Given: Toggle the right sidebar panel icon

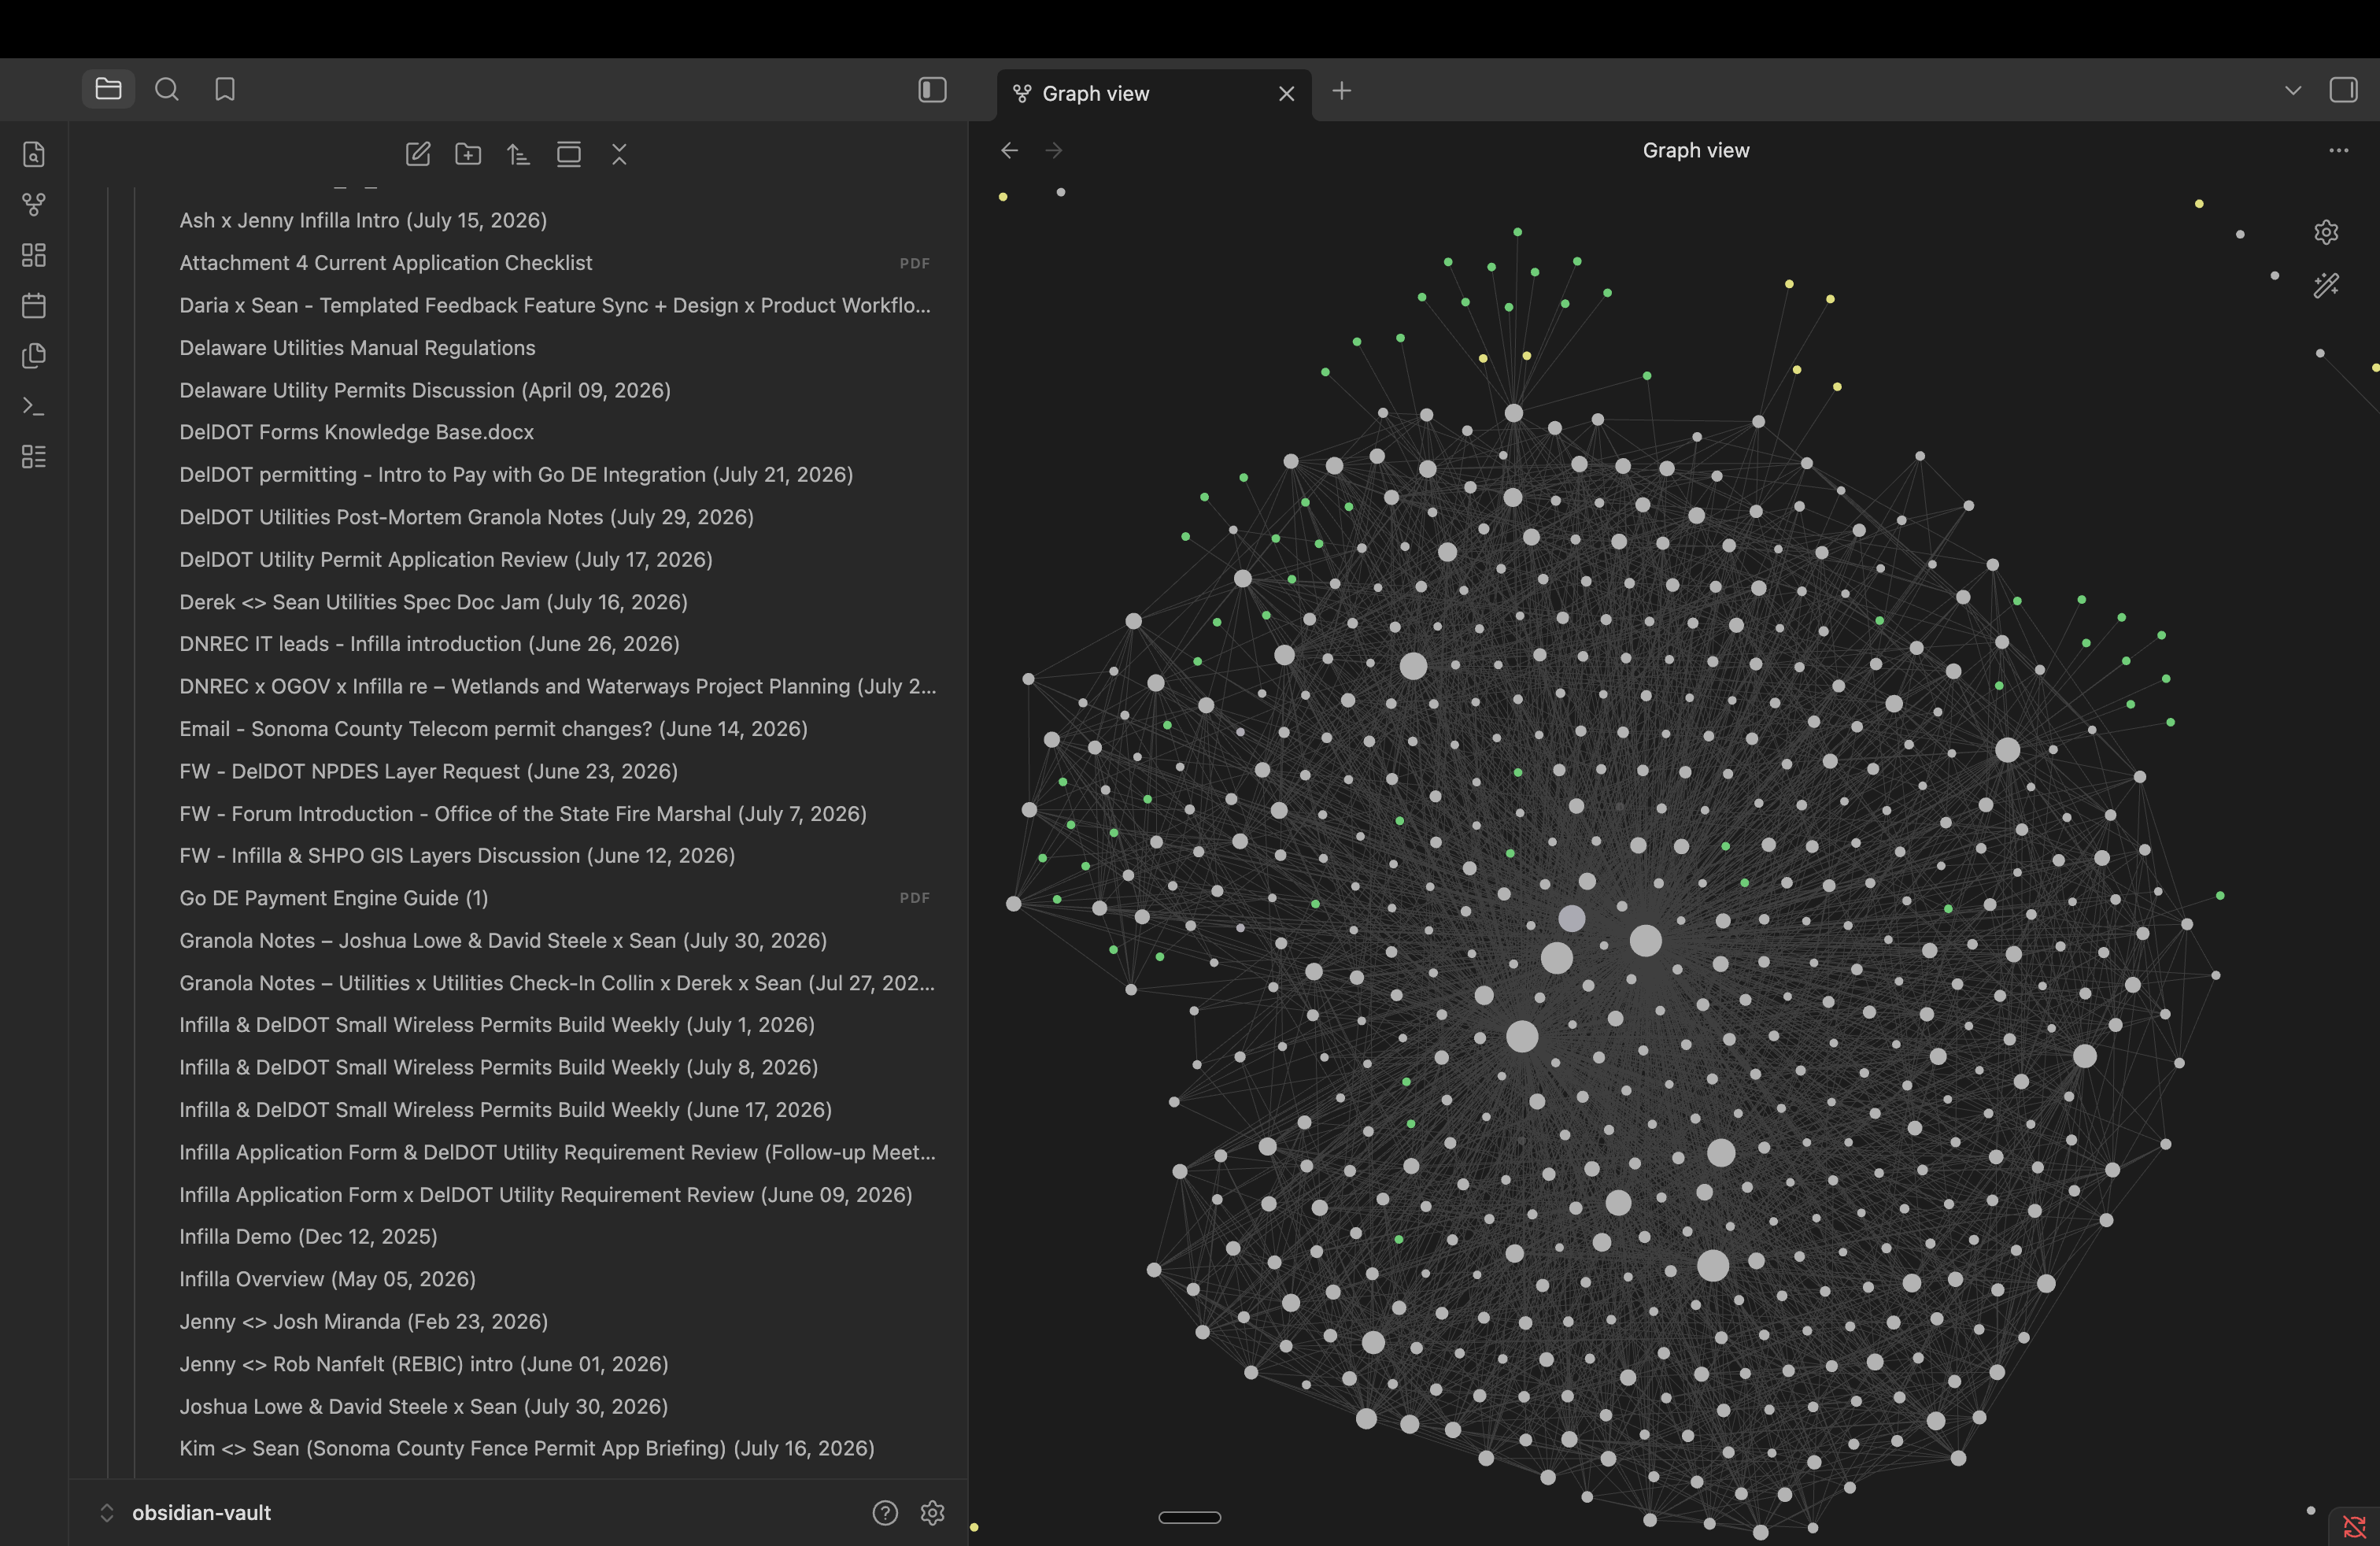Looking at the screenshot, I should [2343, 90].
